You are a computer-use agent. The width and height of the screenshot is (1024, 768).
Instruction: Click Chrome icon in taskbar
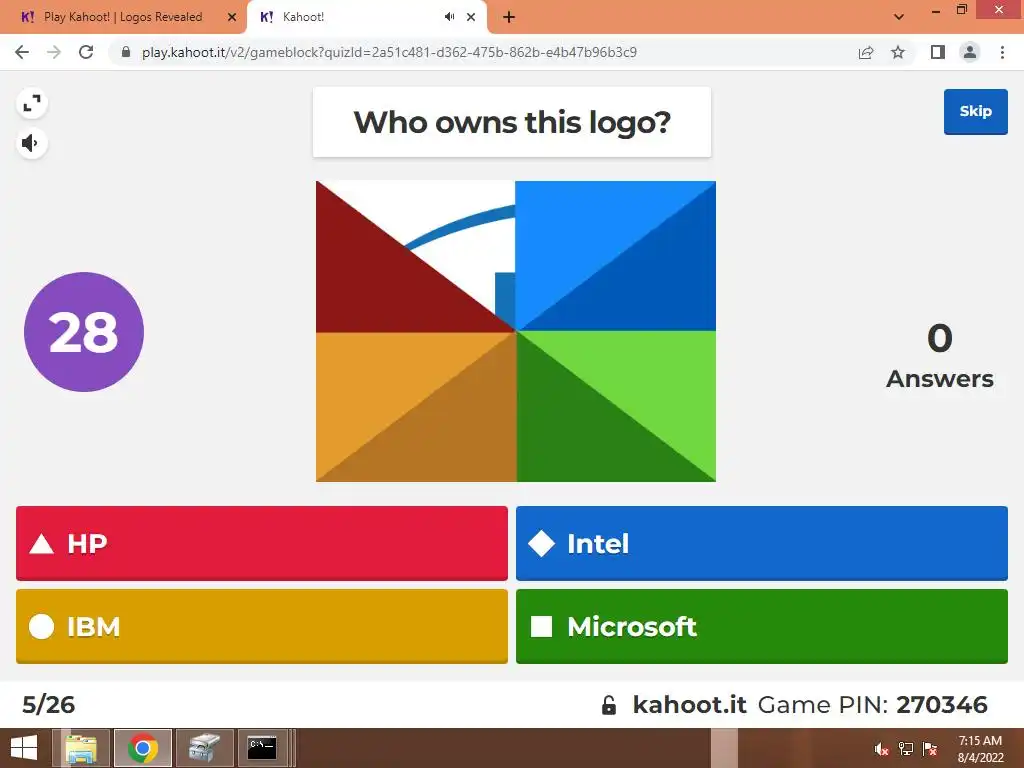tap(143, 748)
